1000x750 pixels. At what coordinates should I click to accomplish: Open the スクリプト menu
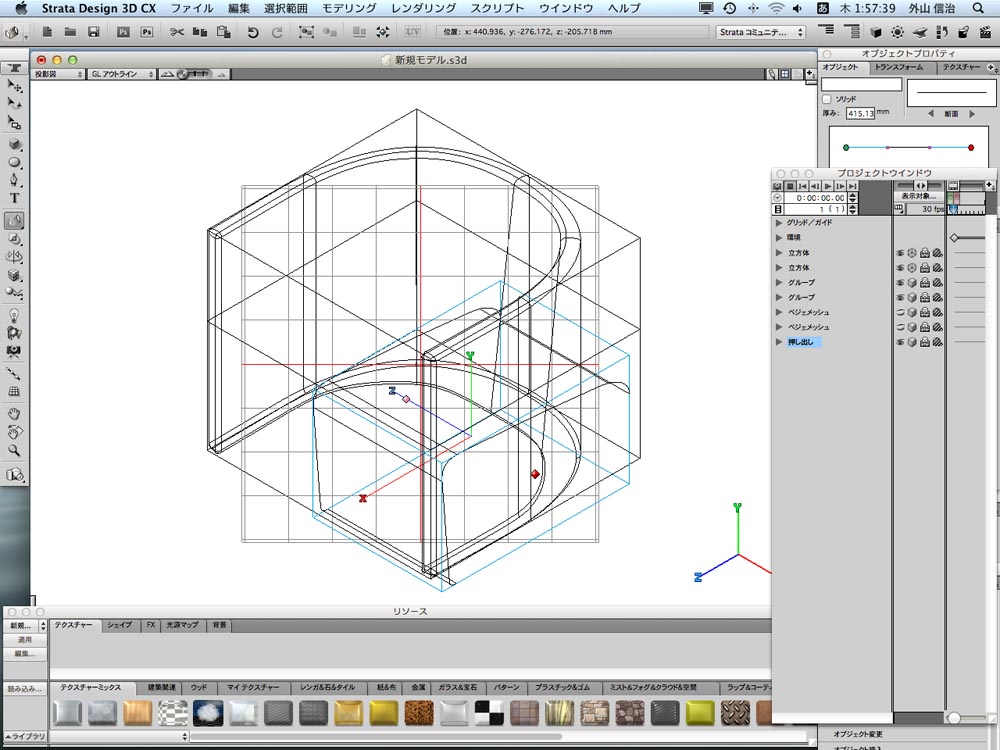pyautogui.click(x=497, y=8)
